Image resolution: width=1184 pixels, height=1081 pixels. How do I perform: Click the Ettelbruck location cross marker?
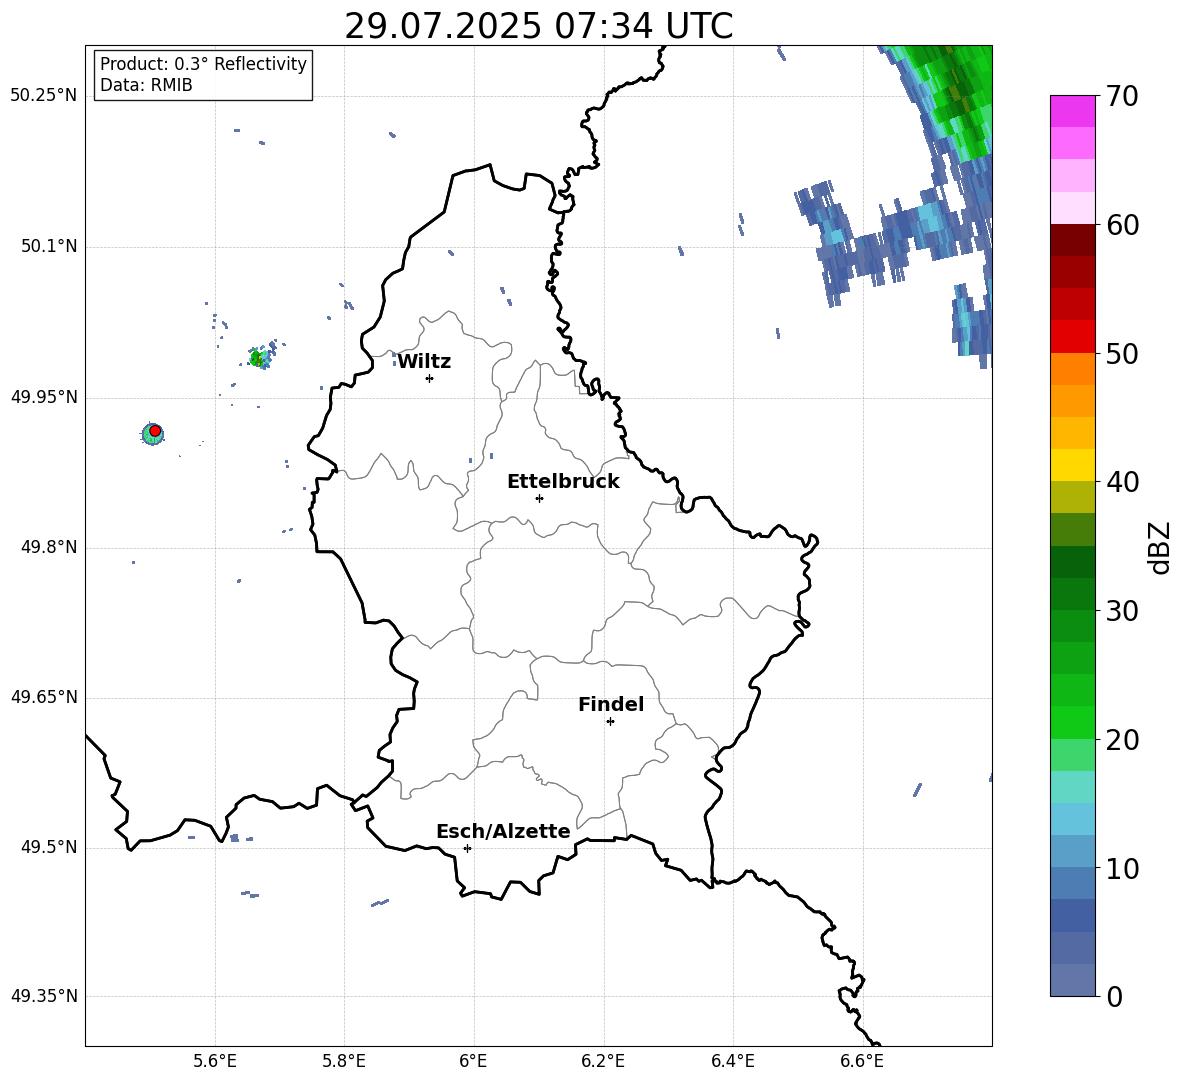pos(539,498)
